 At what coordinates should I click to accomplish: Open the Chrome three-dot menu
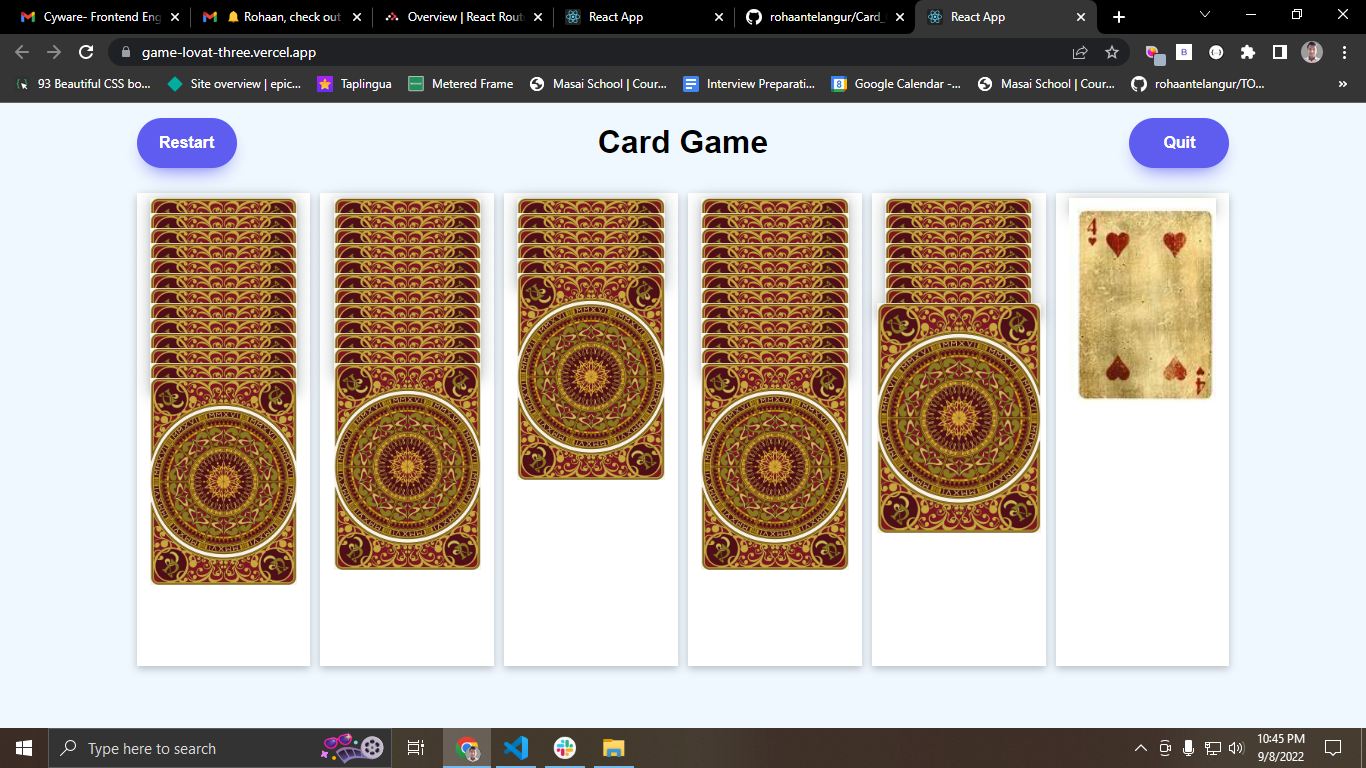point(1344,51)
